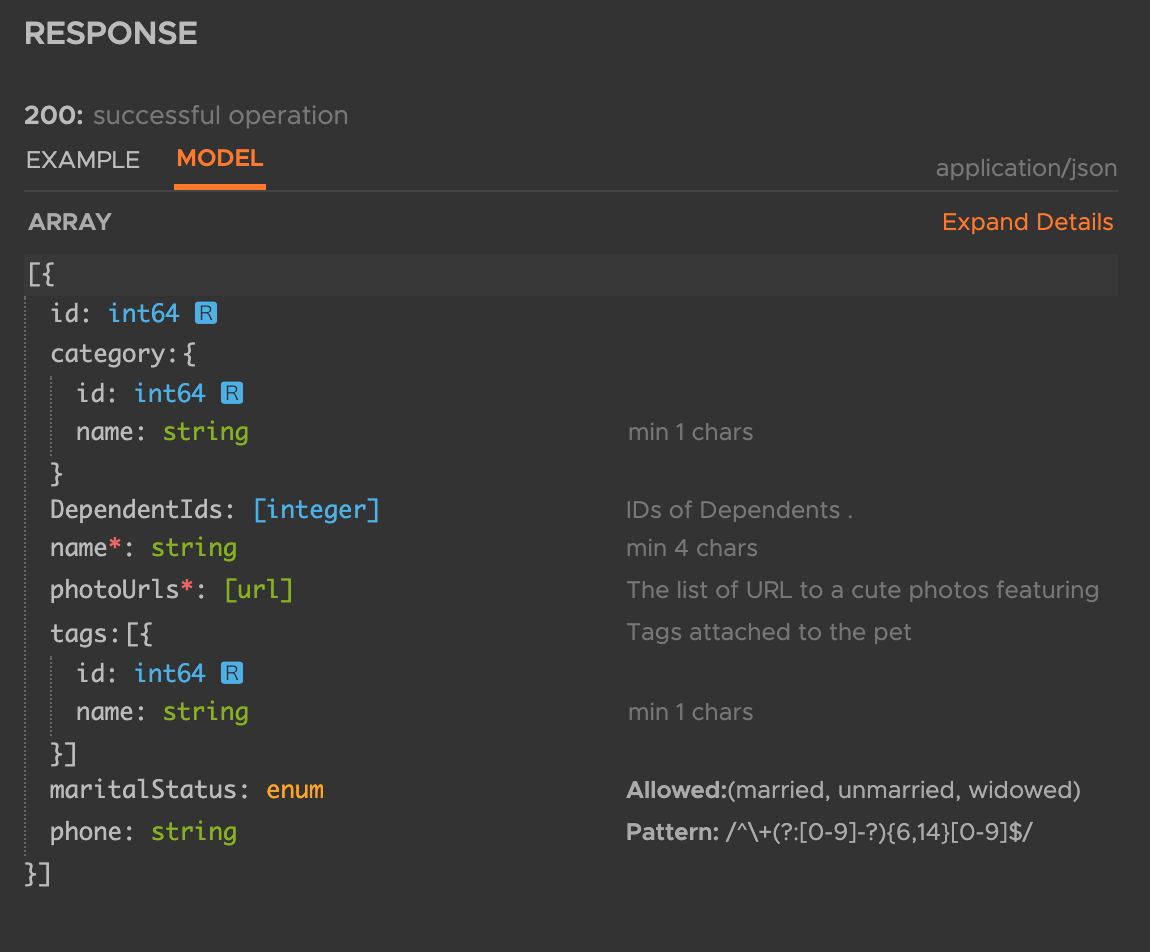The width and height of the screenshot is (1150, 952).
Task: Select the MODEL tab
Action: click(x=220, y=159)
